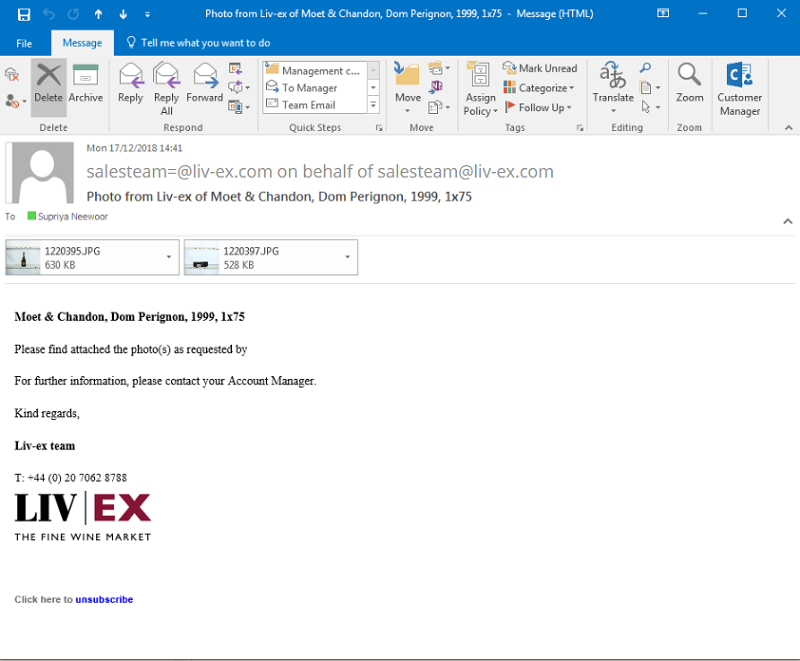Click the Ribbon Display Options icon

click(x=663, y=13)
